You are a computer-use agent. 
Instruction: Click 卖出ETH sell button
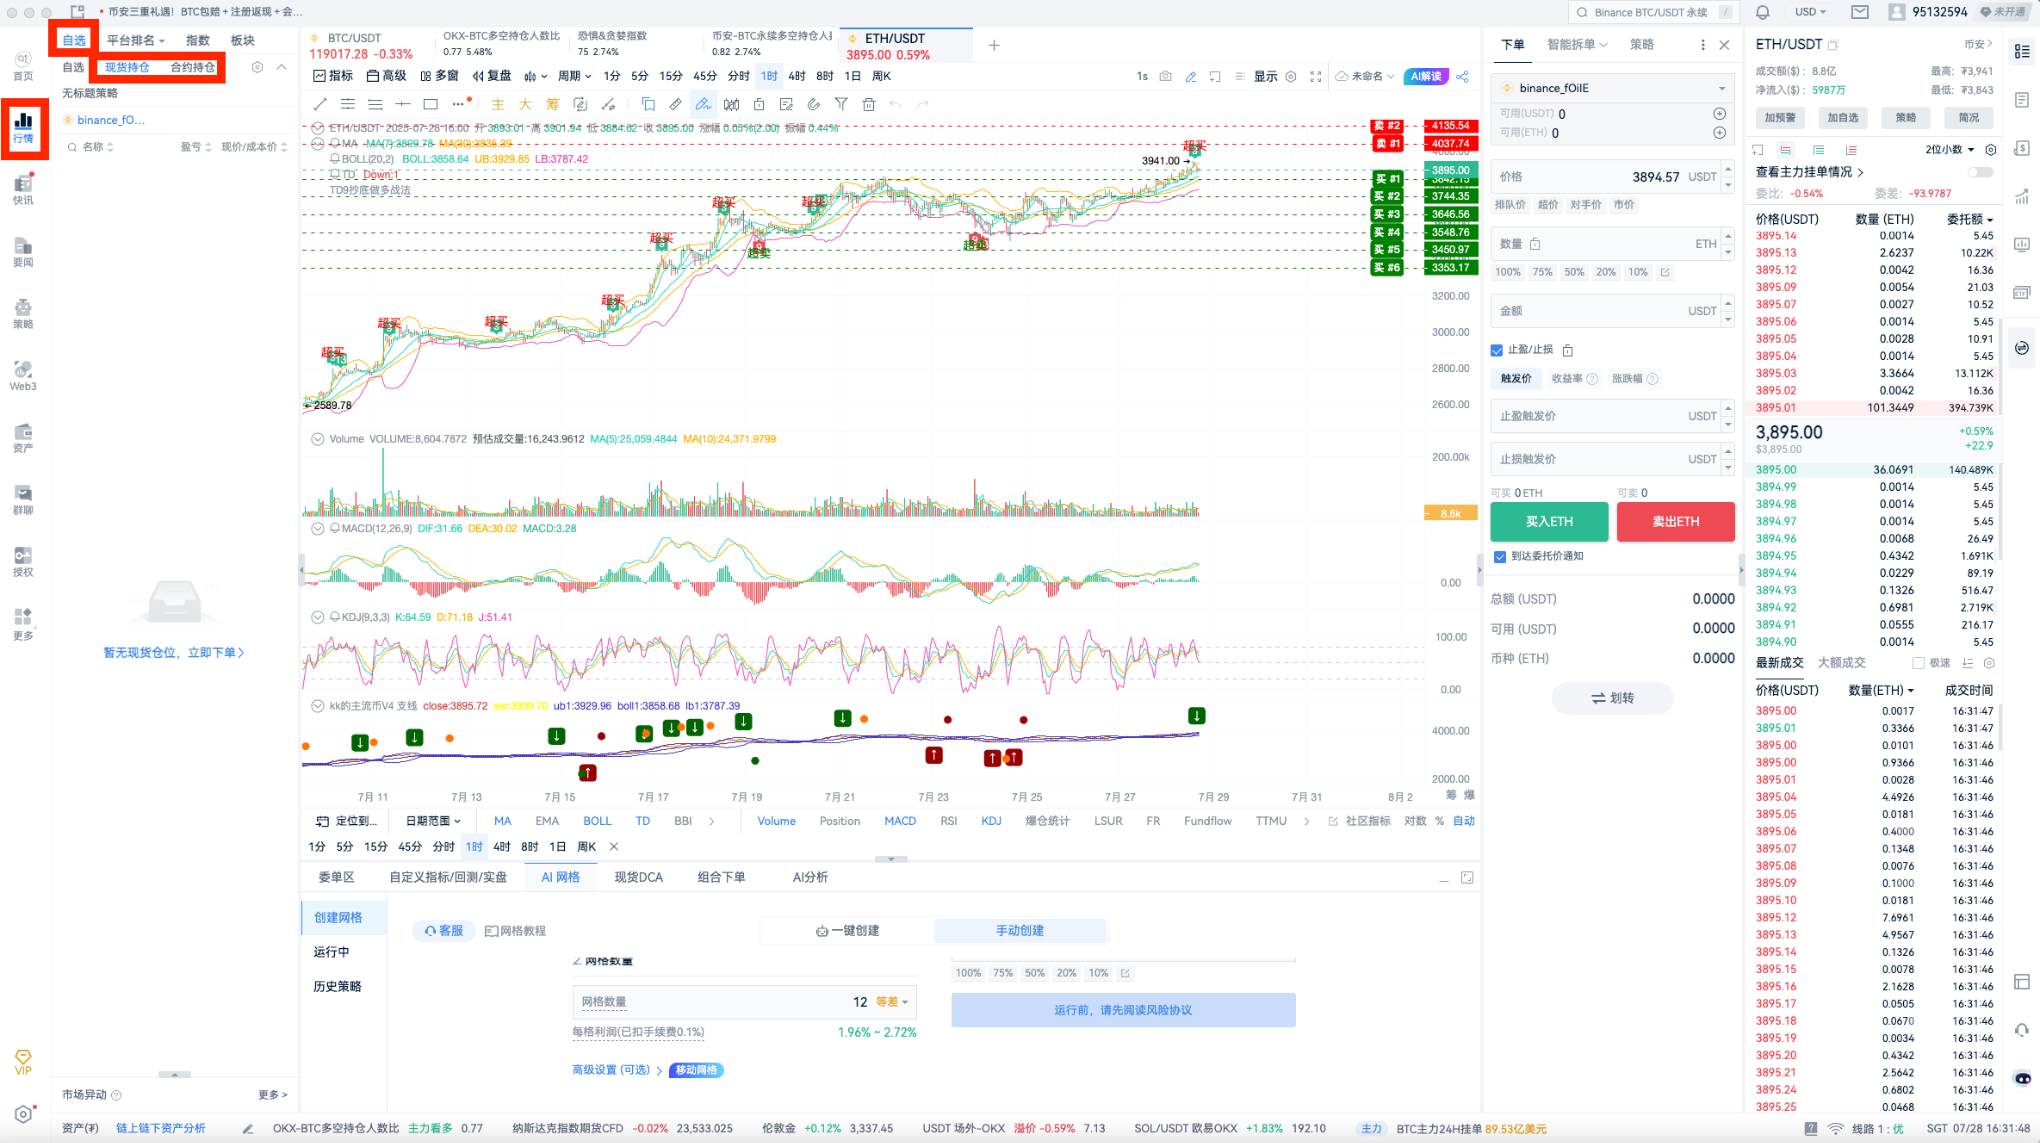[1675, 522]
